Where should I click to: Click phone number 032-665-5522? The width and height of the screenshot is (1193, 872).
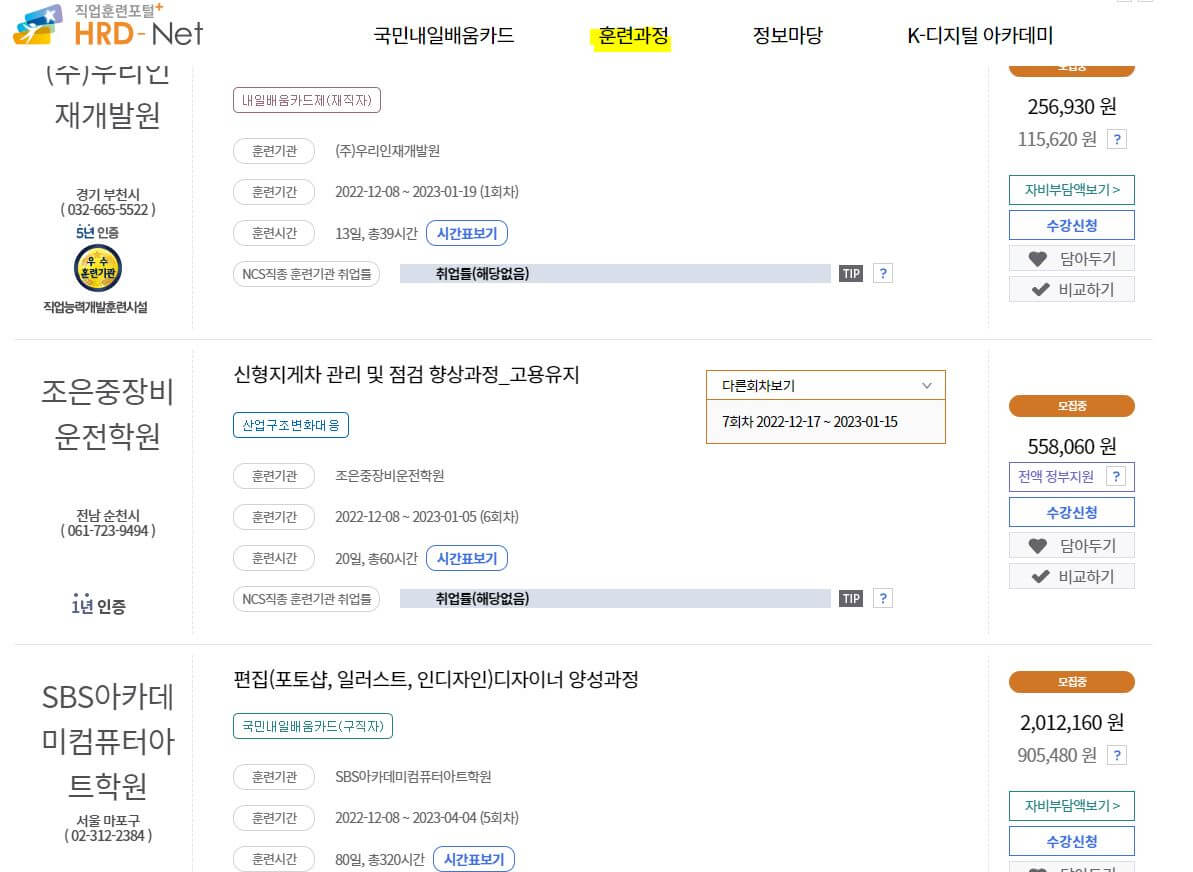pos(107,210)
